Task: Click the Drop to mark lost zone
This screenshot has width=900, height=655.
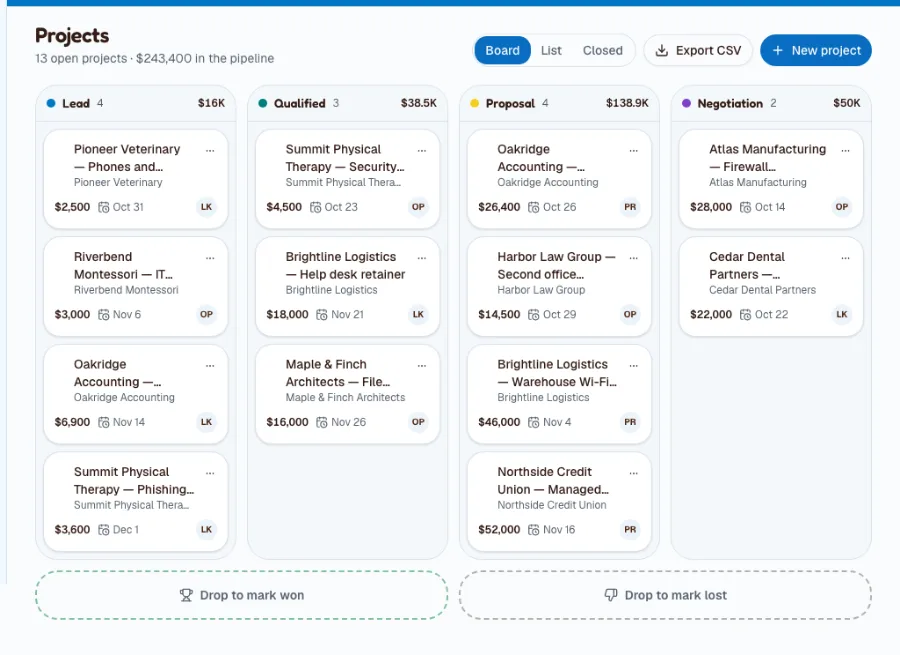Action: click(665, 595)
